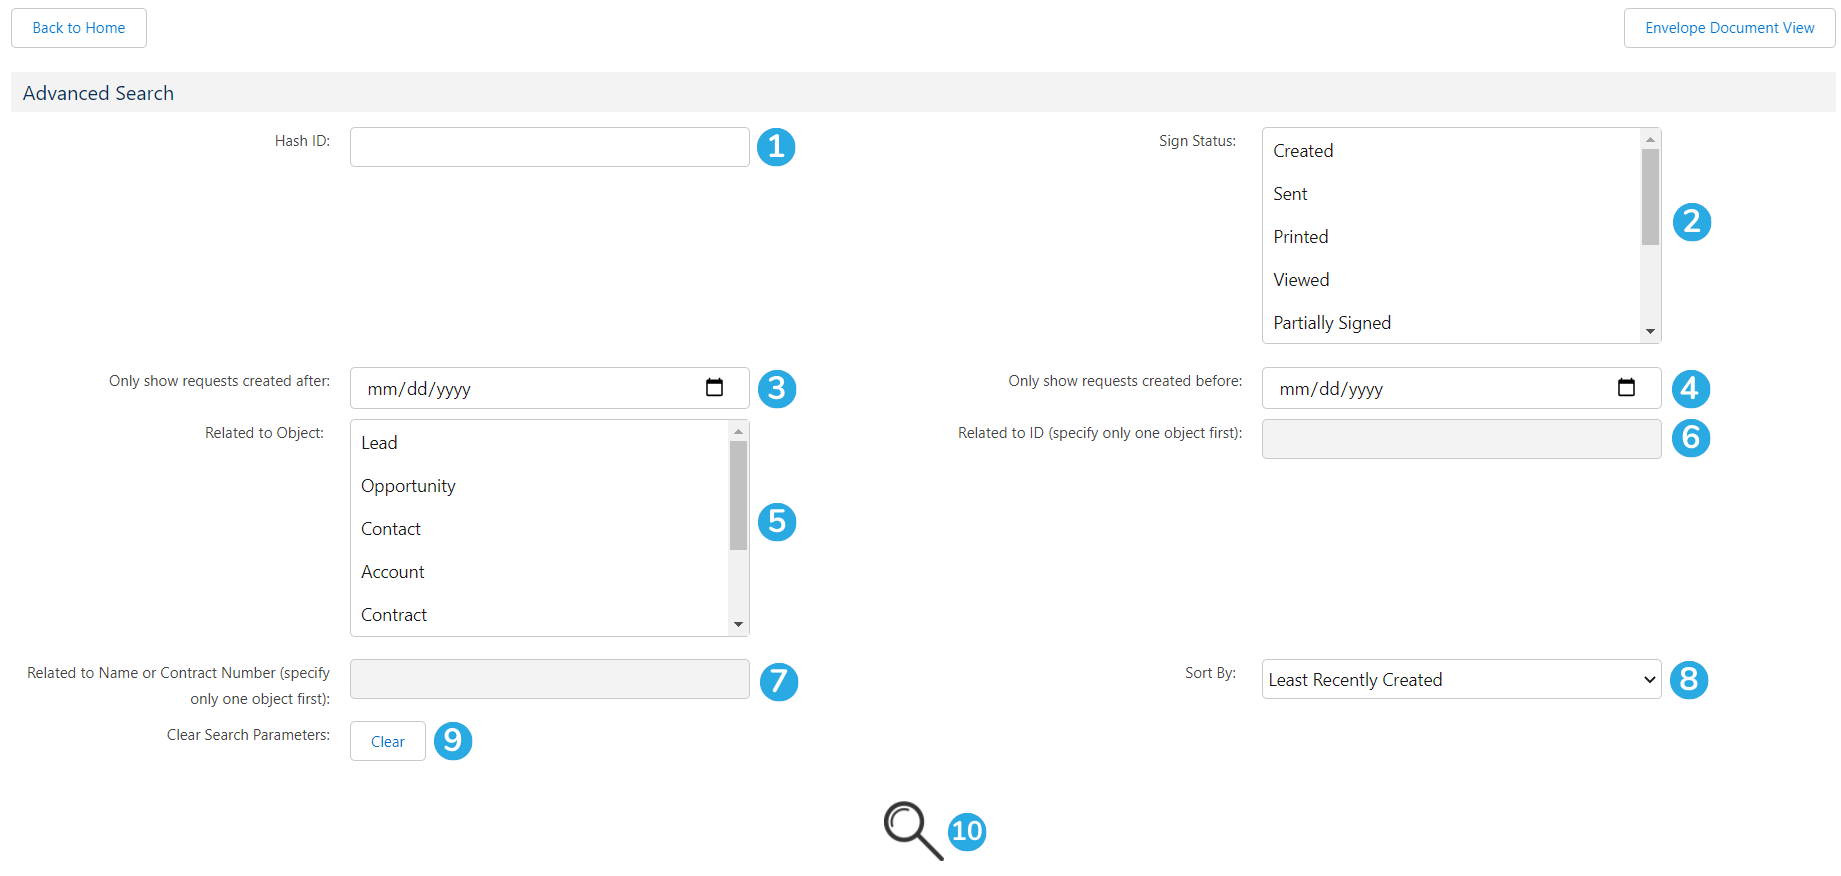Click Back to Home button
This screenshot has height=876, width=1841.
point(79,28)
